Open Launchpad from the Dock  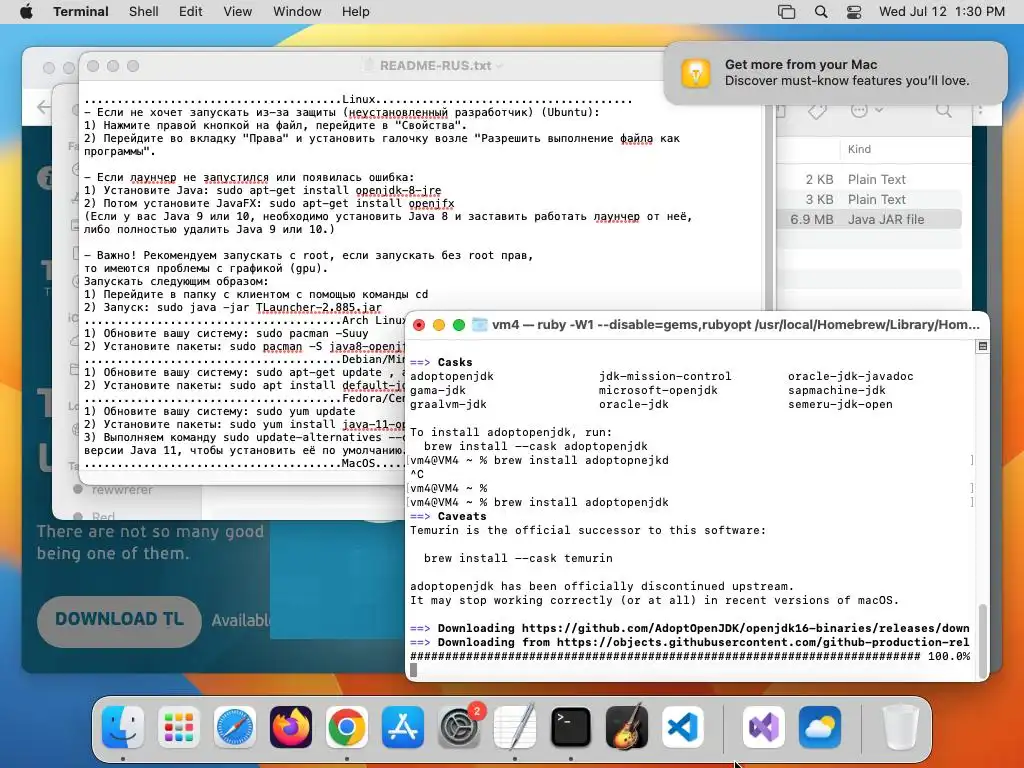click(179, 727)
